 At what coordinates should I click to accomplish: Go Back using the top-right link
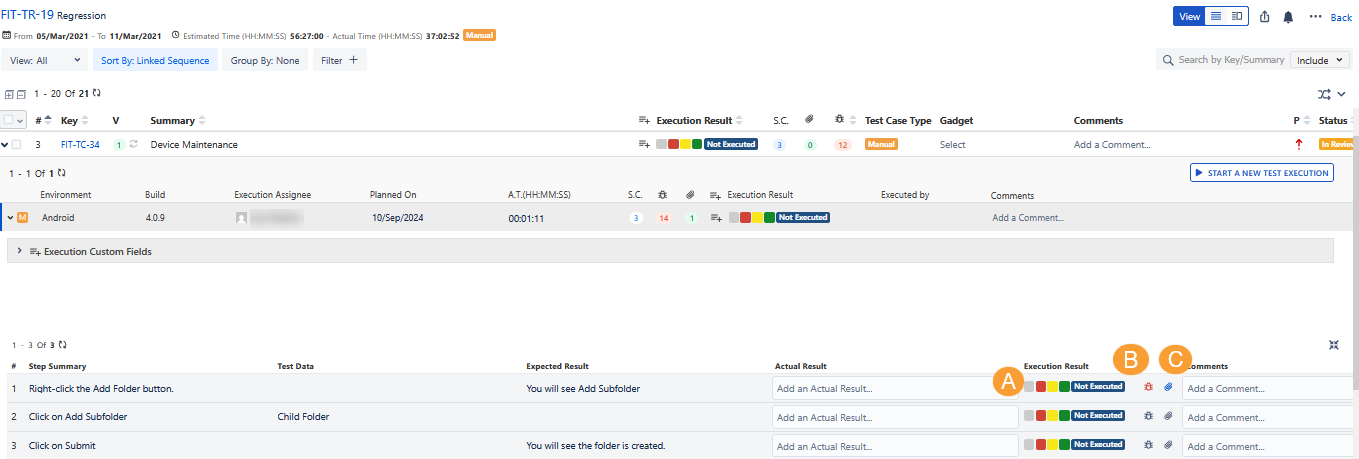1341,17
